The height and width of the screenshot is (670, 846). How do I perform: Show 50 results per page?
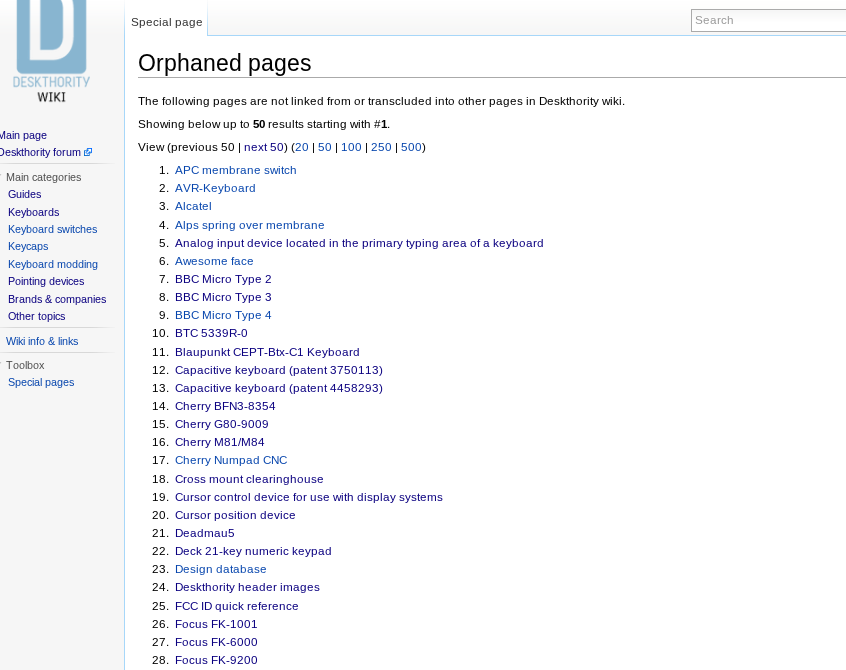click(324, 147)
